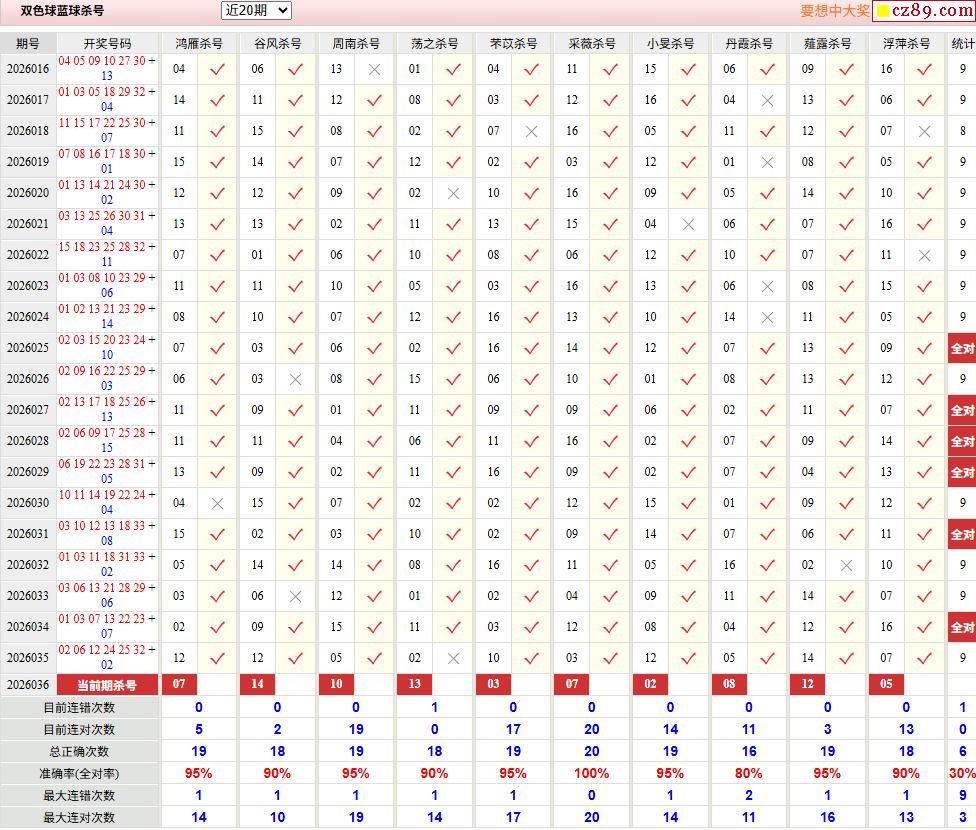Click the cz89.com site logo
Screen dimensions: 976x830
coord(923,11)
